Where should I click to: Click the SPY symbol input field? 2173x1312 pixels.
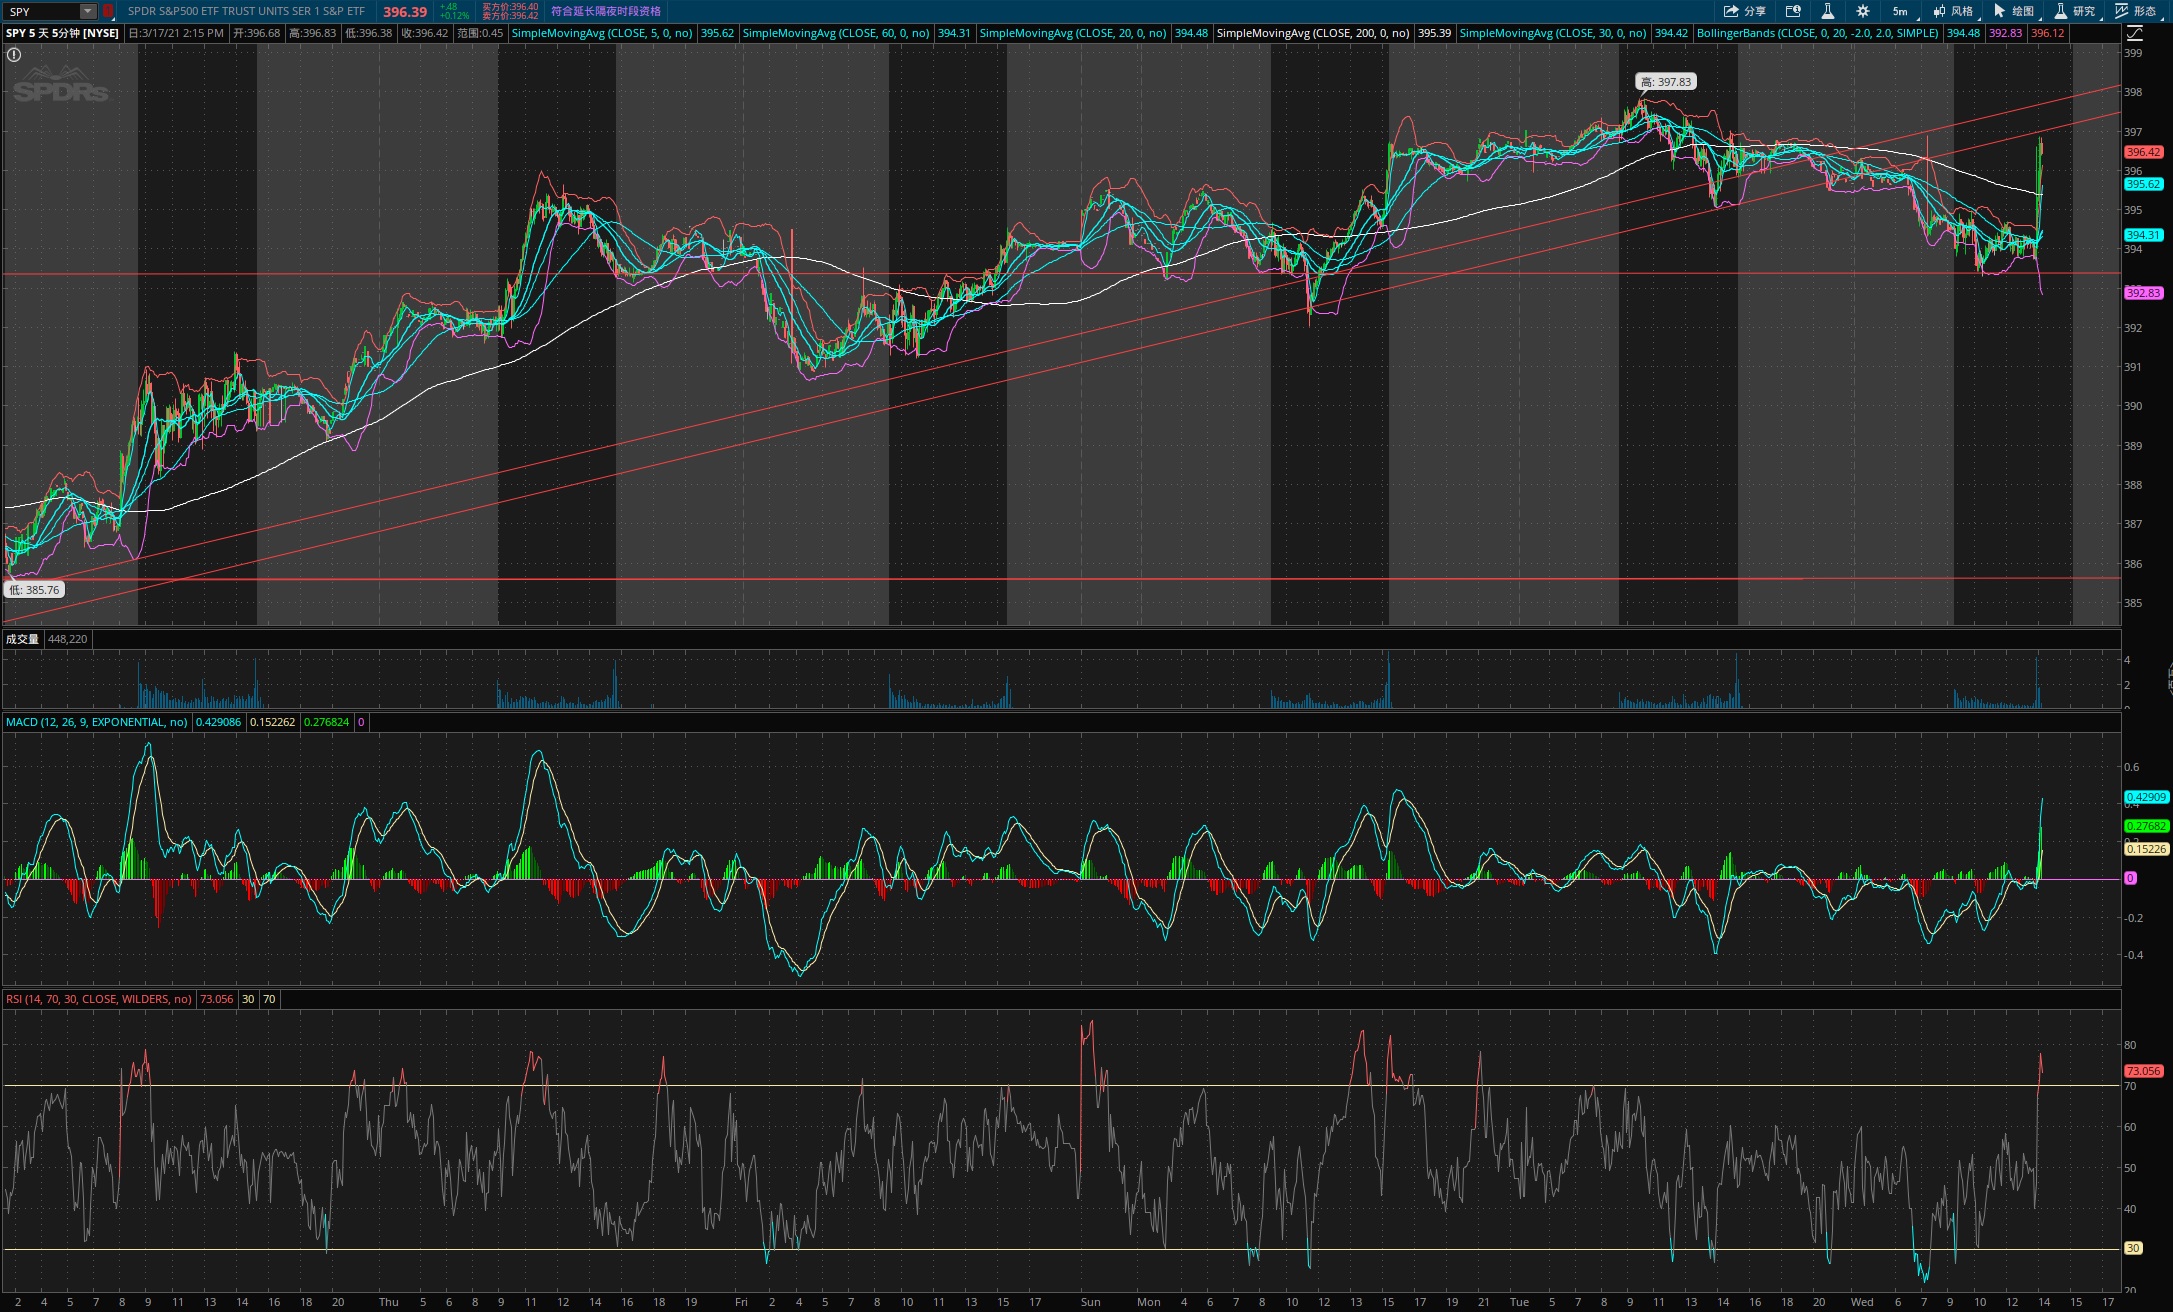pos(41,11)
